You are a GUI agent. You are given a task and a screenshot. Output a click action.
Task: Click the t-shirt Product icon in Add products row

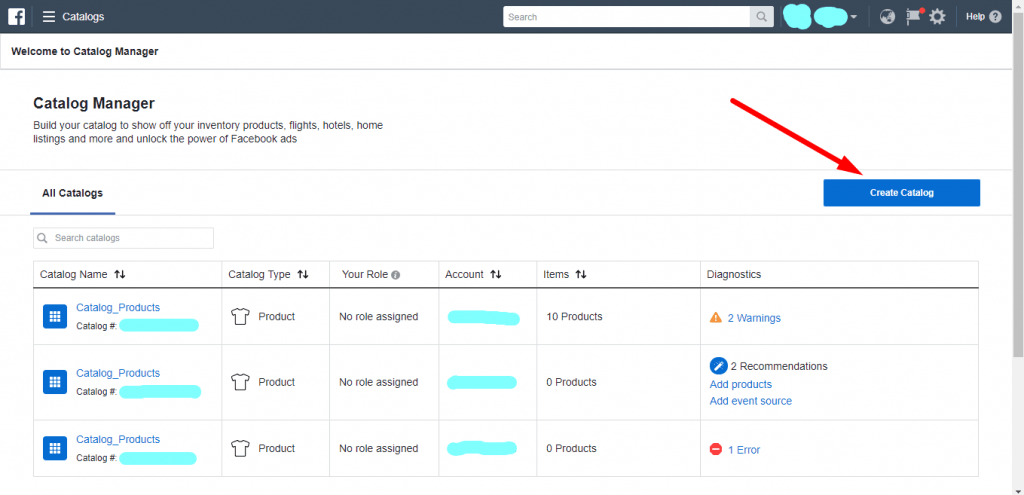click(x=240, y=382)
